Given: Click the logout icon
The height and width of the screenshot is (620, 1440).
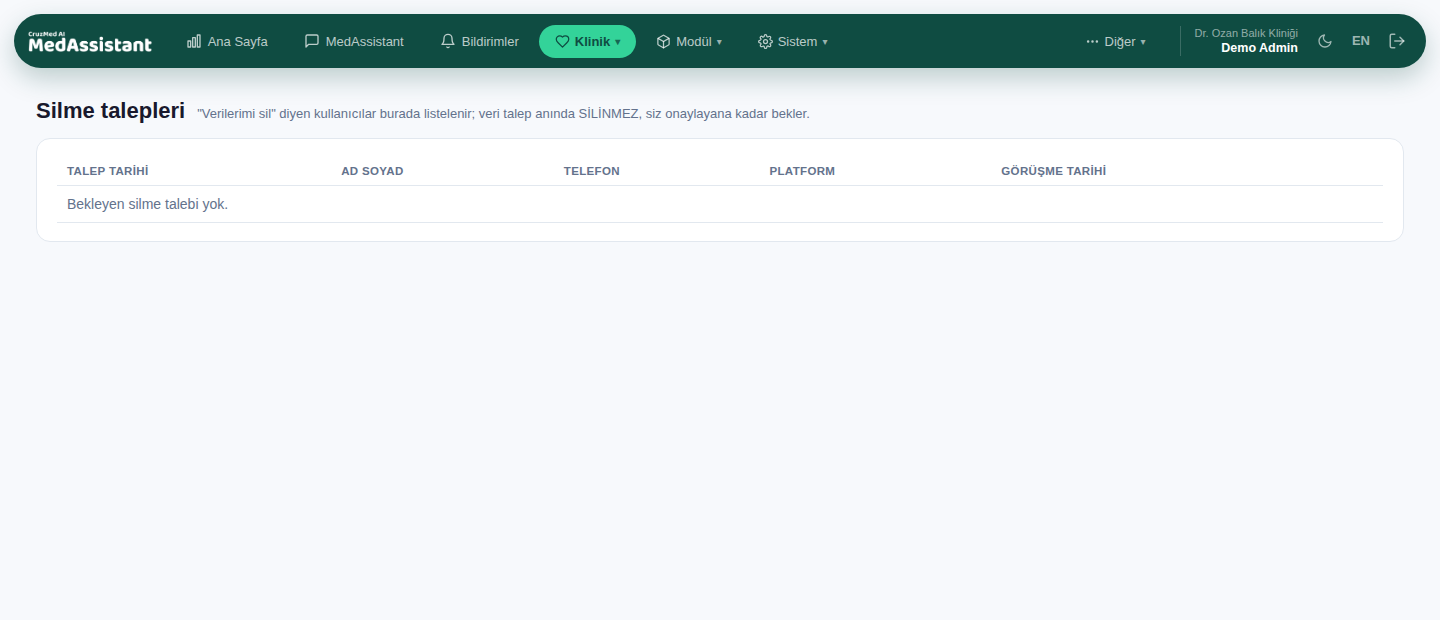Looking at the screenshot, I should click(x=1397, y=41).
